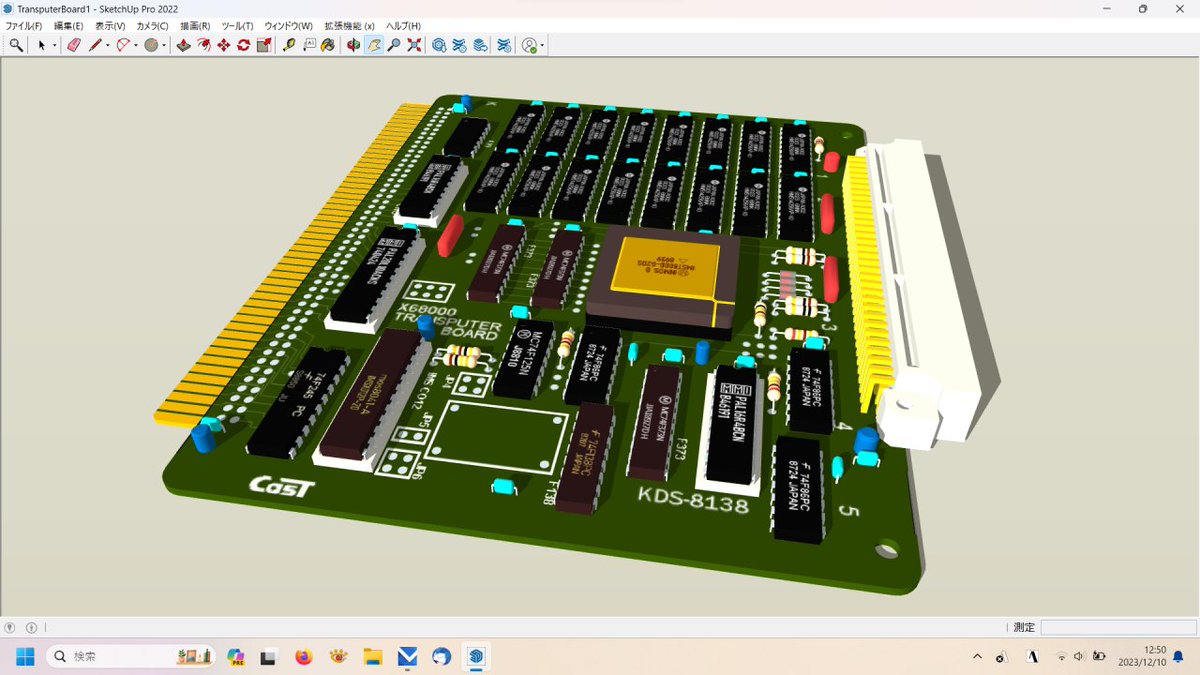Screen dimensions: 1200x675
Task: Open the Circle tool dropdown options
Action: point(163,44)
